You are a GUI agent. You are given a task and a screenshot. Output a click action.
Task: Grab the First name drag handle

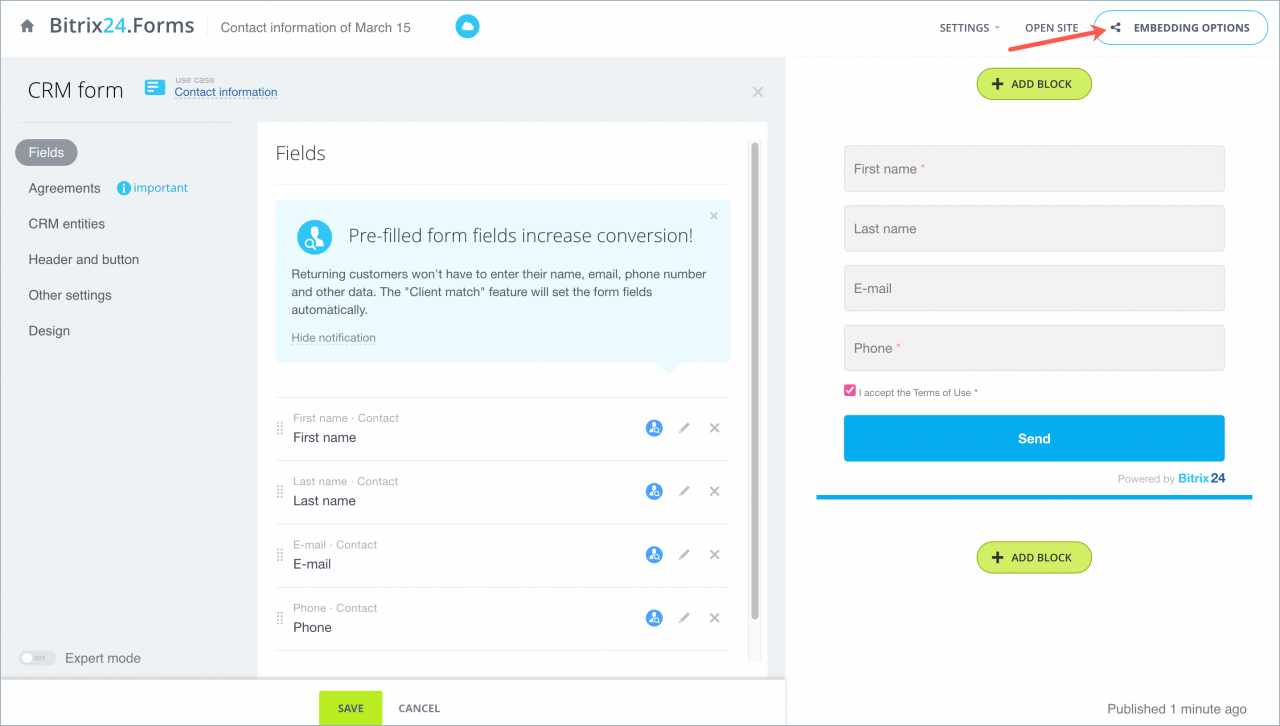pyautogui.click(x=280, y=428)
